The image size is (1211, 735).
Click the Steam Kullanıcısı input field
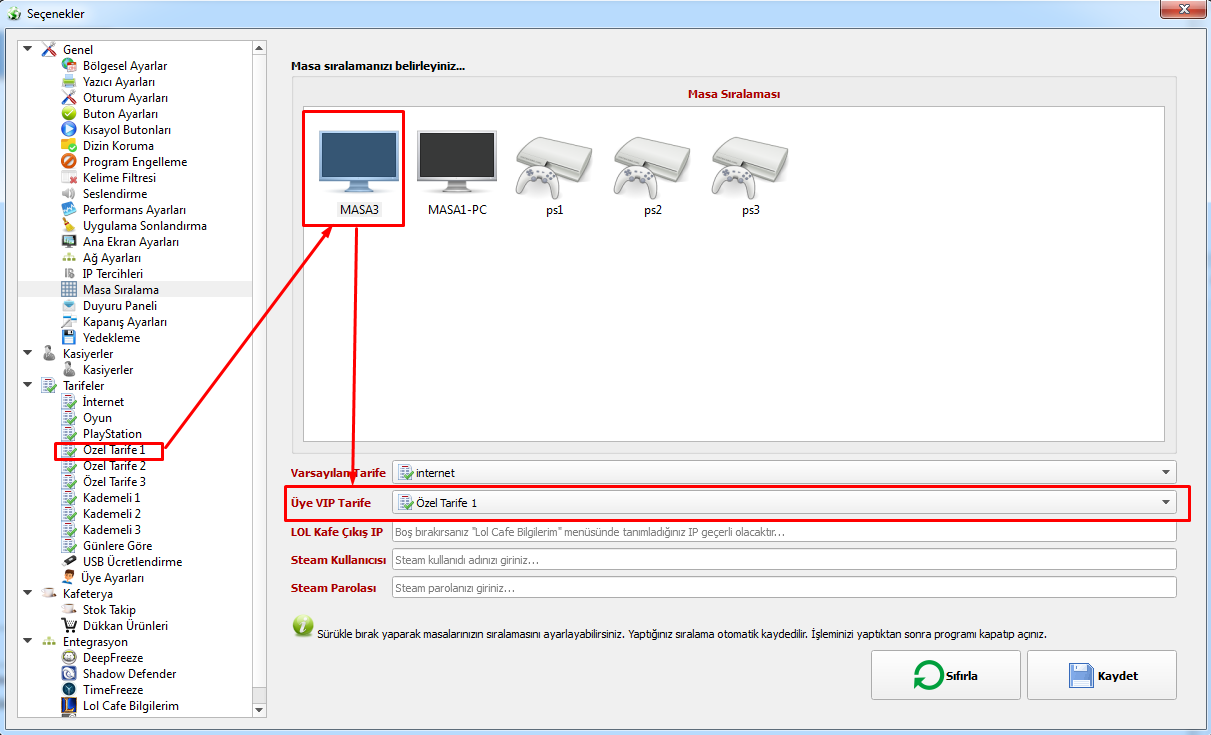point(784,560)
